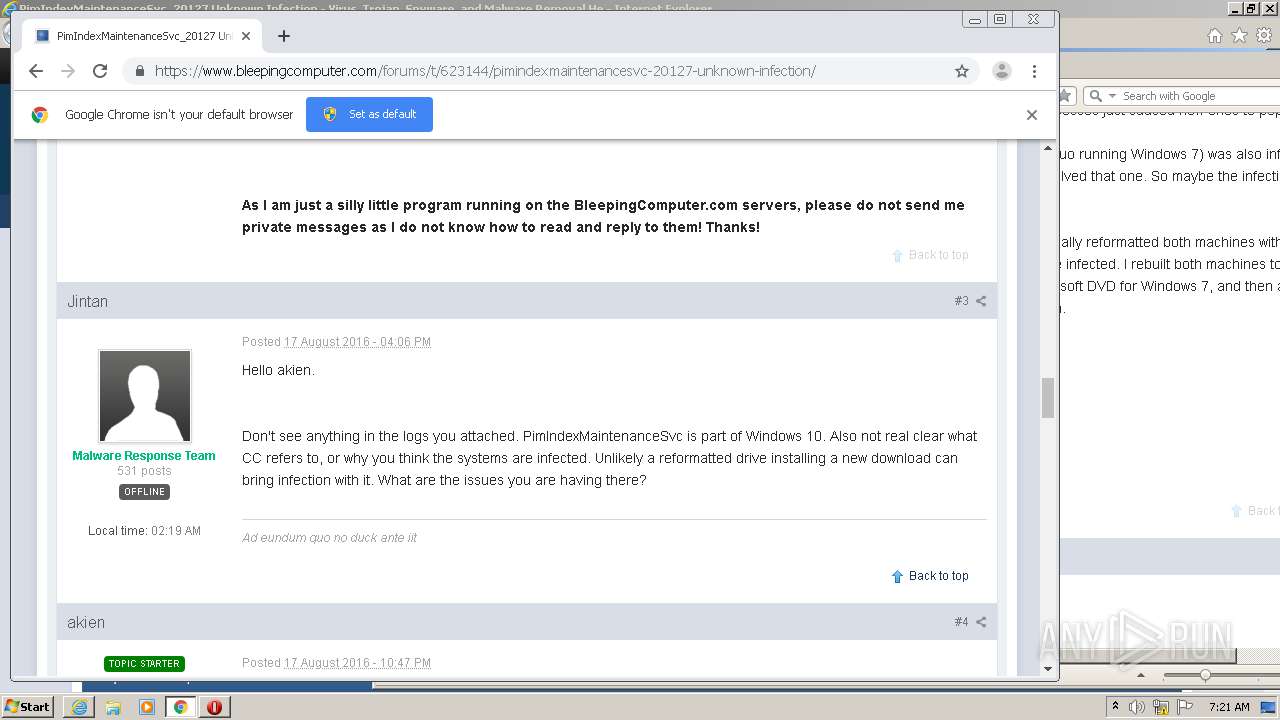The width and height of the screenshot is (1280, 720).
Task: Open Windows Media Player on taskbar
Action: point(147,707)
